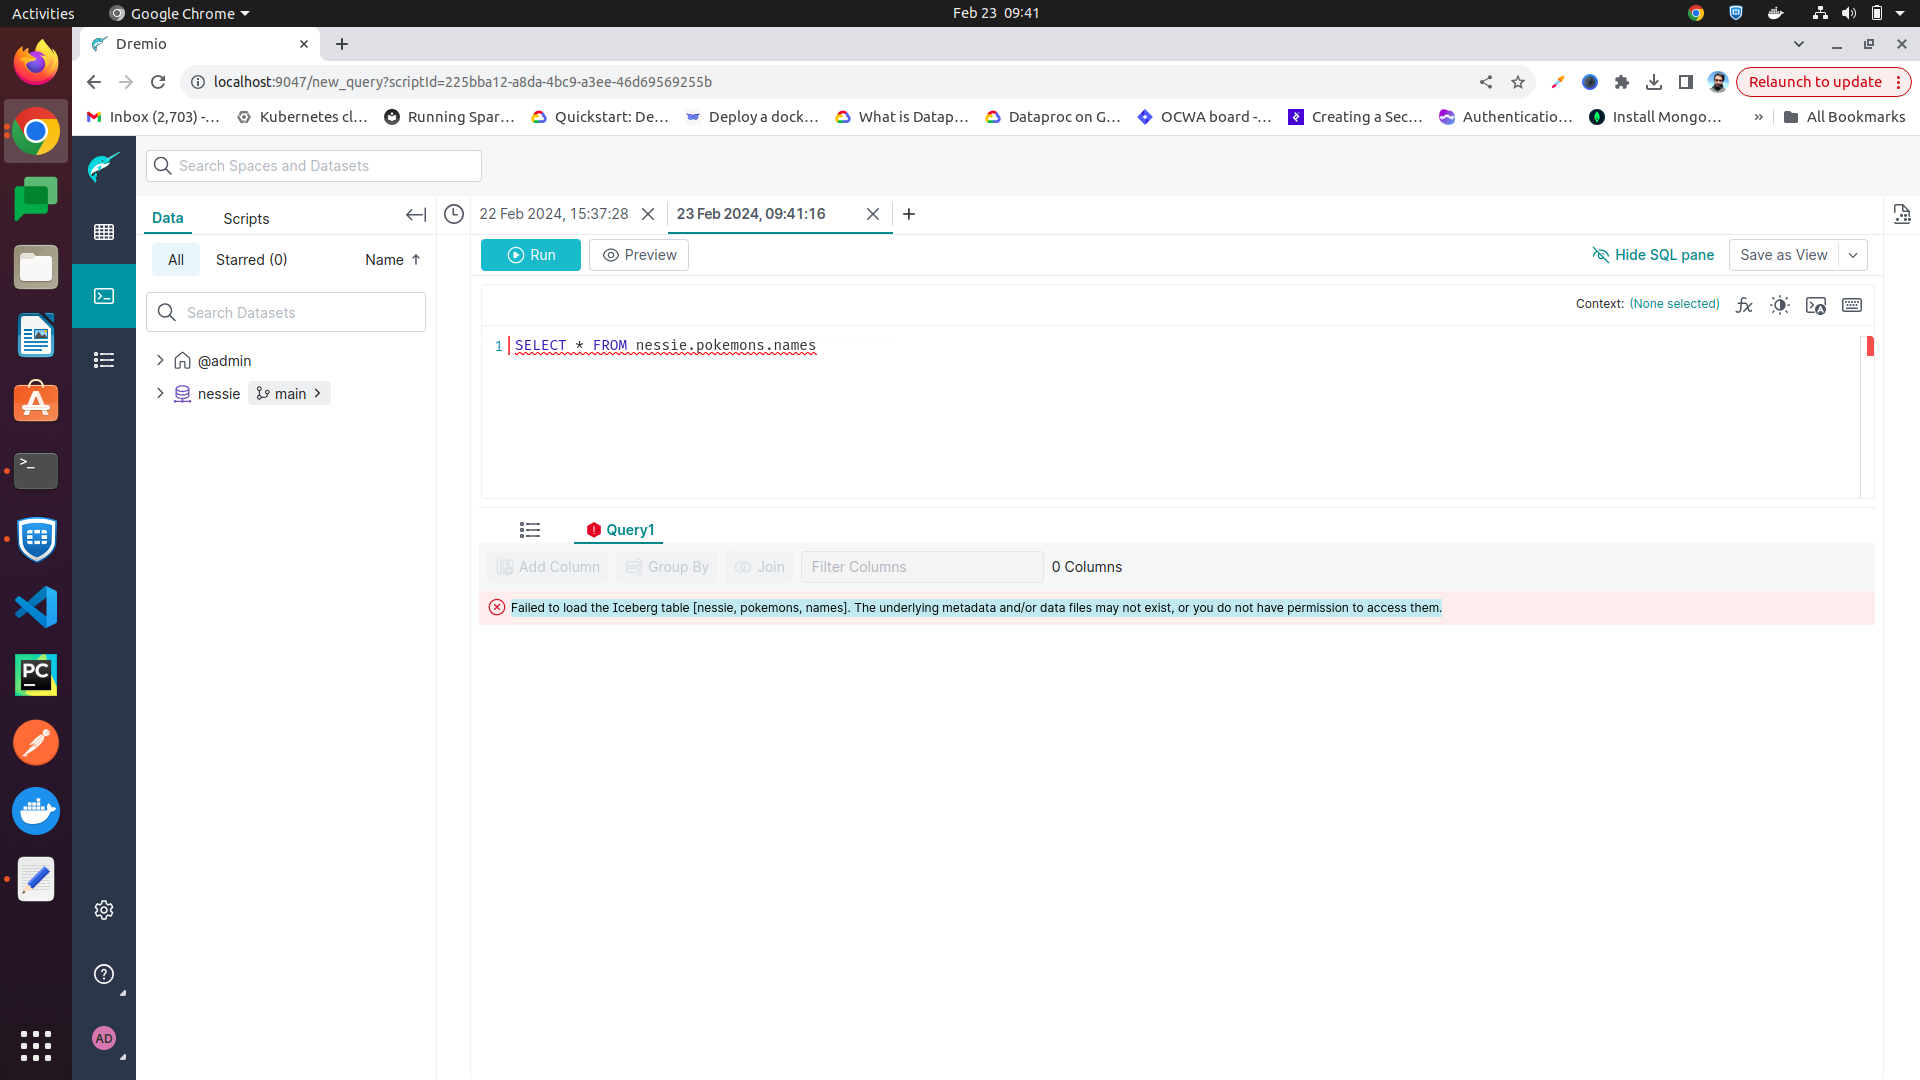Toggle Name sort order arrow

416,260
